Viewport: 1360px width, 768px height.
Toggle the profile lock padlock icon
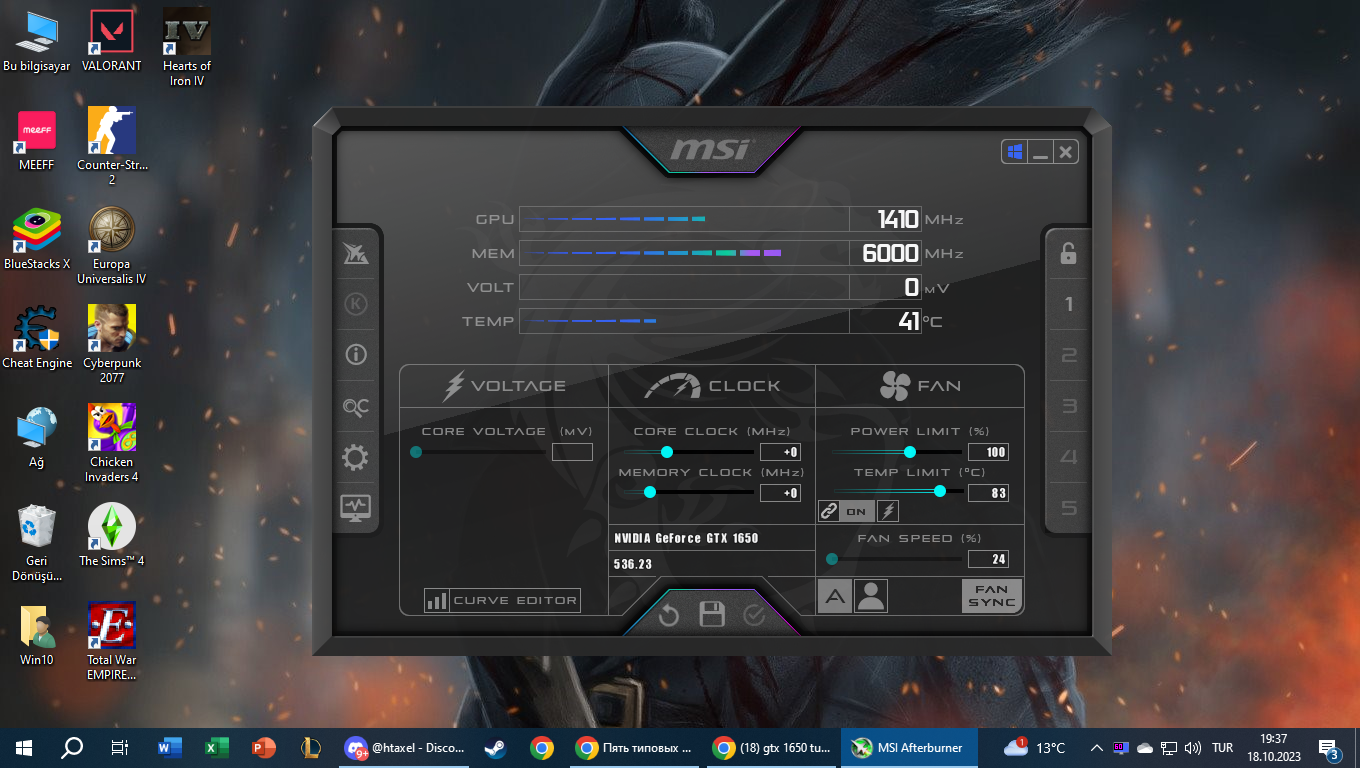pyautogui.click(x=1068, y=253)
